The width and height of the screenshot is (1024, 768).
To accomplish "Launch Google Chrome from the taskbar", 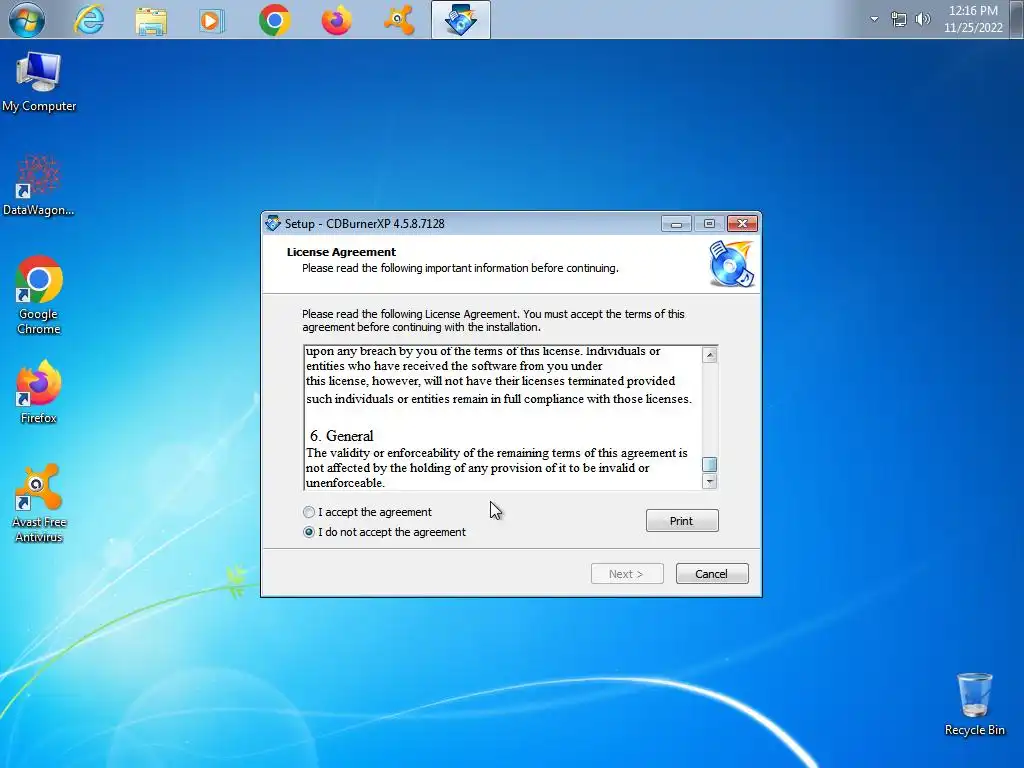I will [x=274, y=20].
